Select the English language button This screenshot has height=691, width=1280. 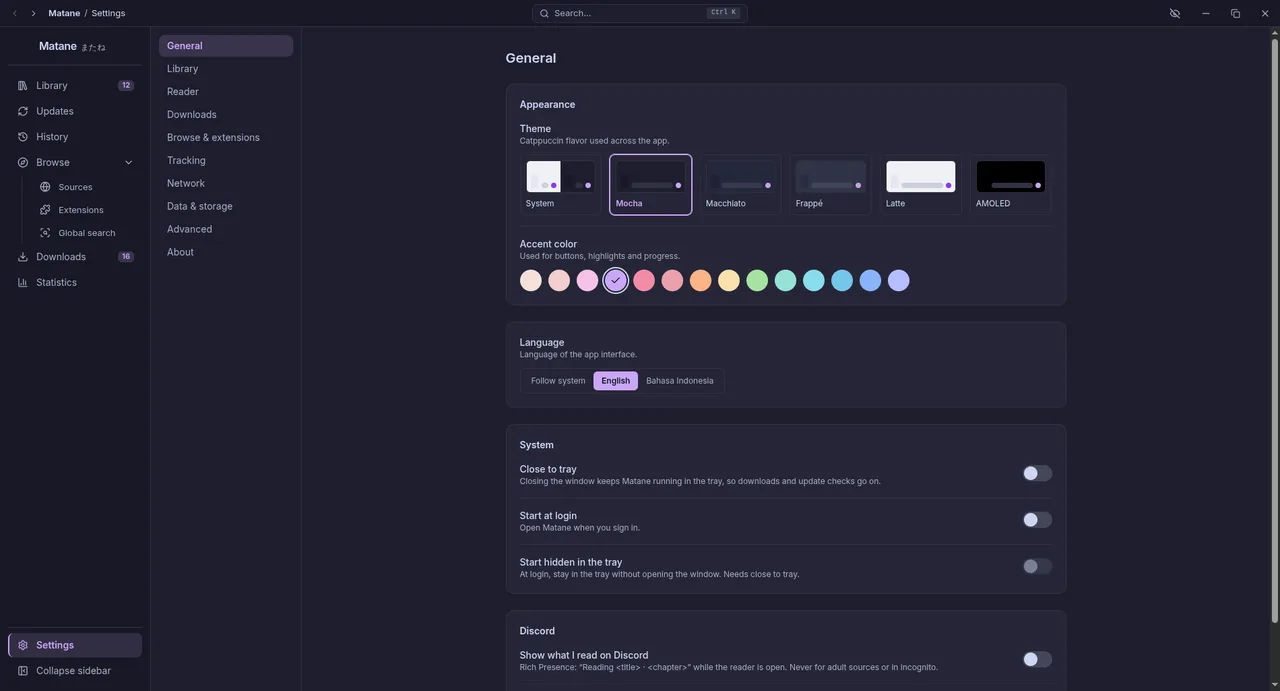[x=616, y=381]
